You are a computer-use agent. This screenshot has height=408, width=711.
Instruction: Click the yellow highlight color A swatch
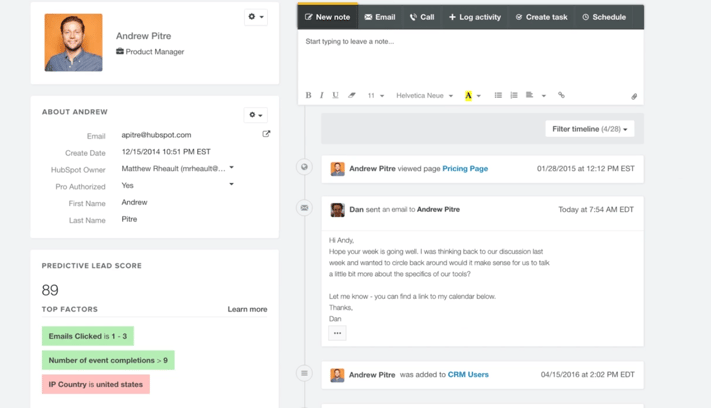(468, 96)
